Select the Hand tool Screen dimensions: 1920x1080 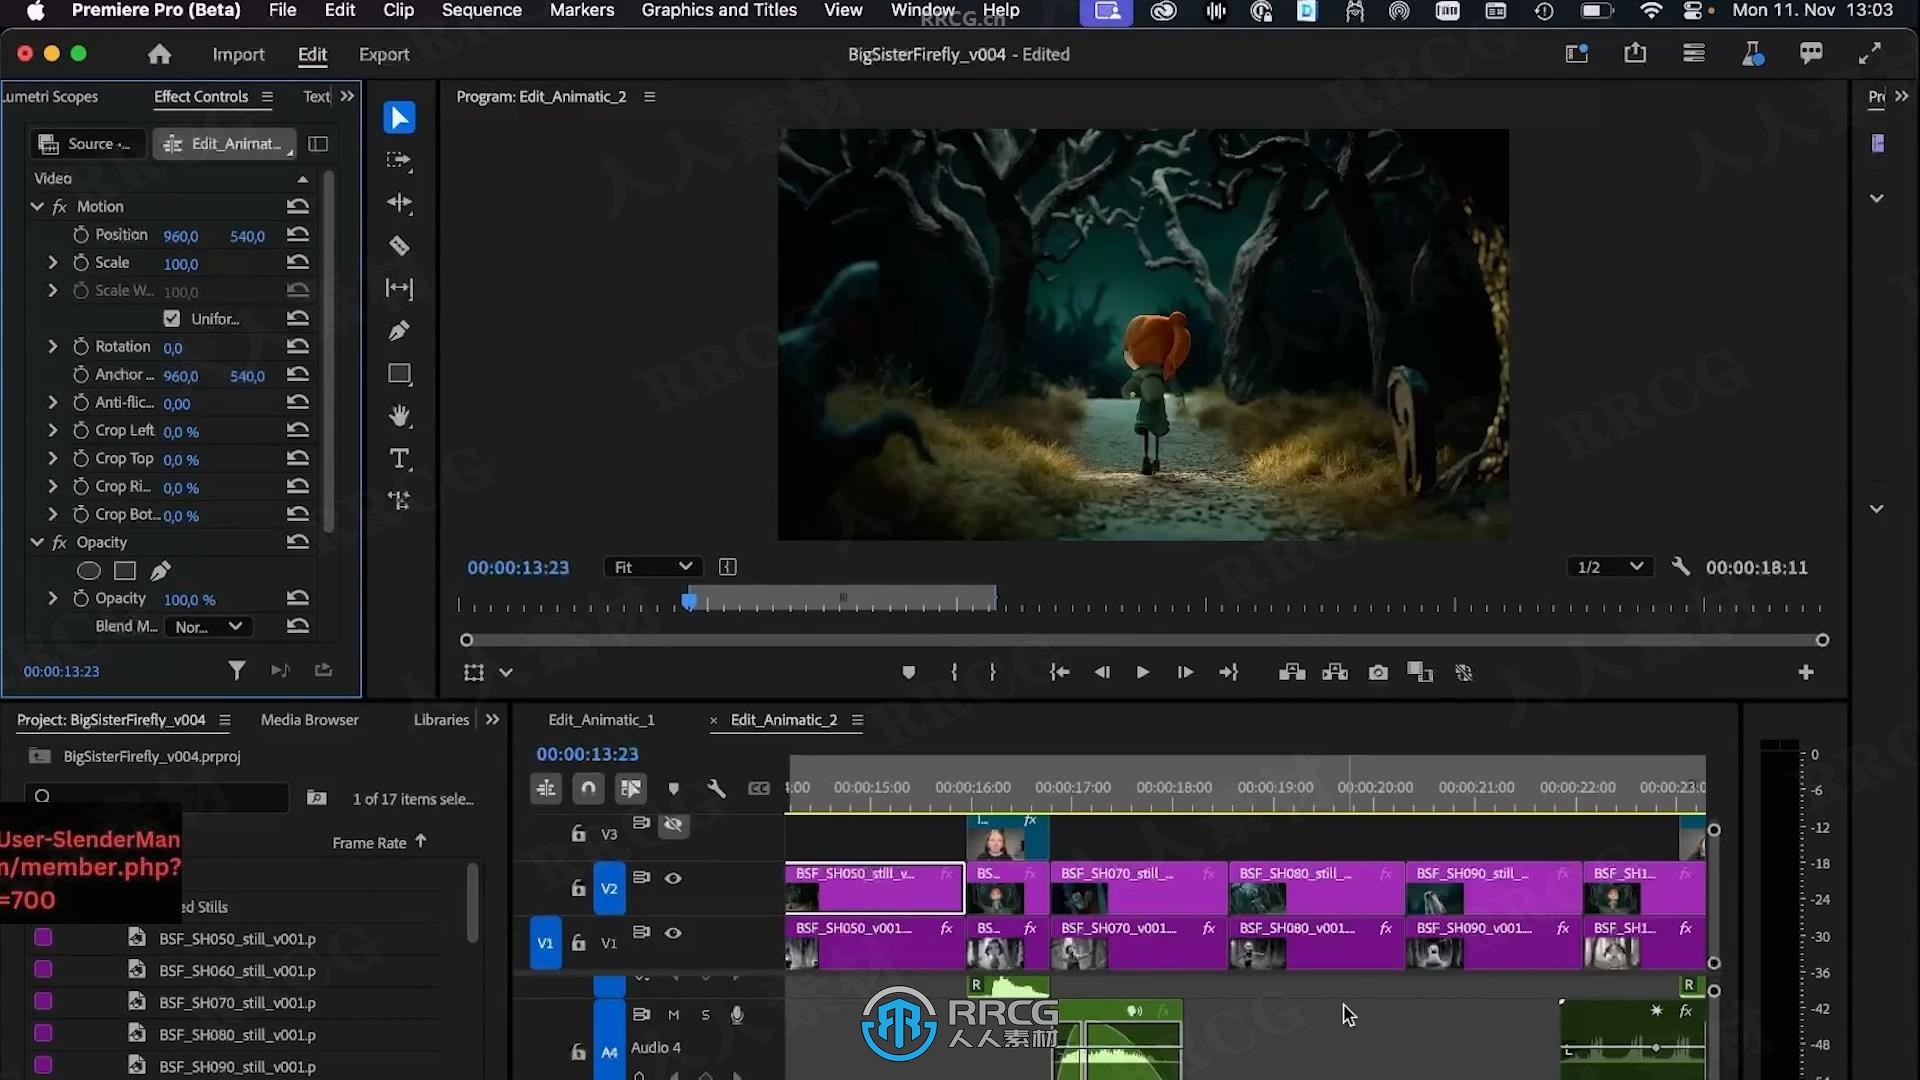400,416
